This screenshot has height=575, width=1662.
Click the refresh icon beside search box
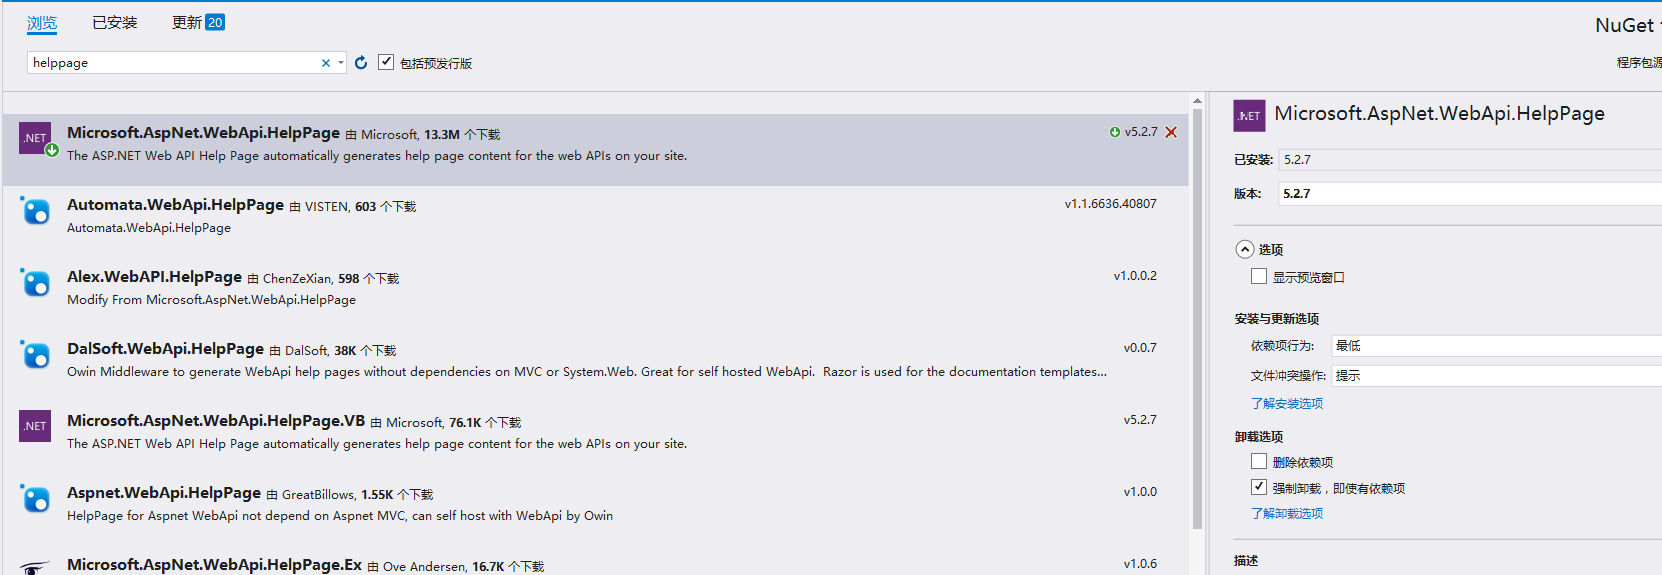(361, 62)
